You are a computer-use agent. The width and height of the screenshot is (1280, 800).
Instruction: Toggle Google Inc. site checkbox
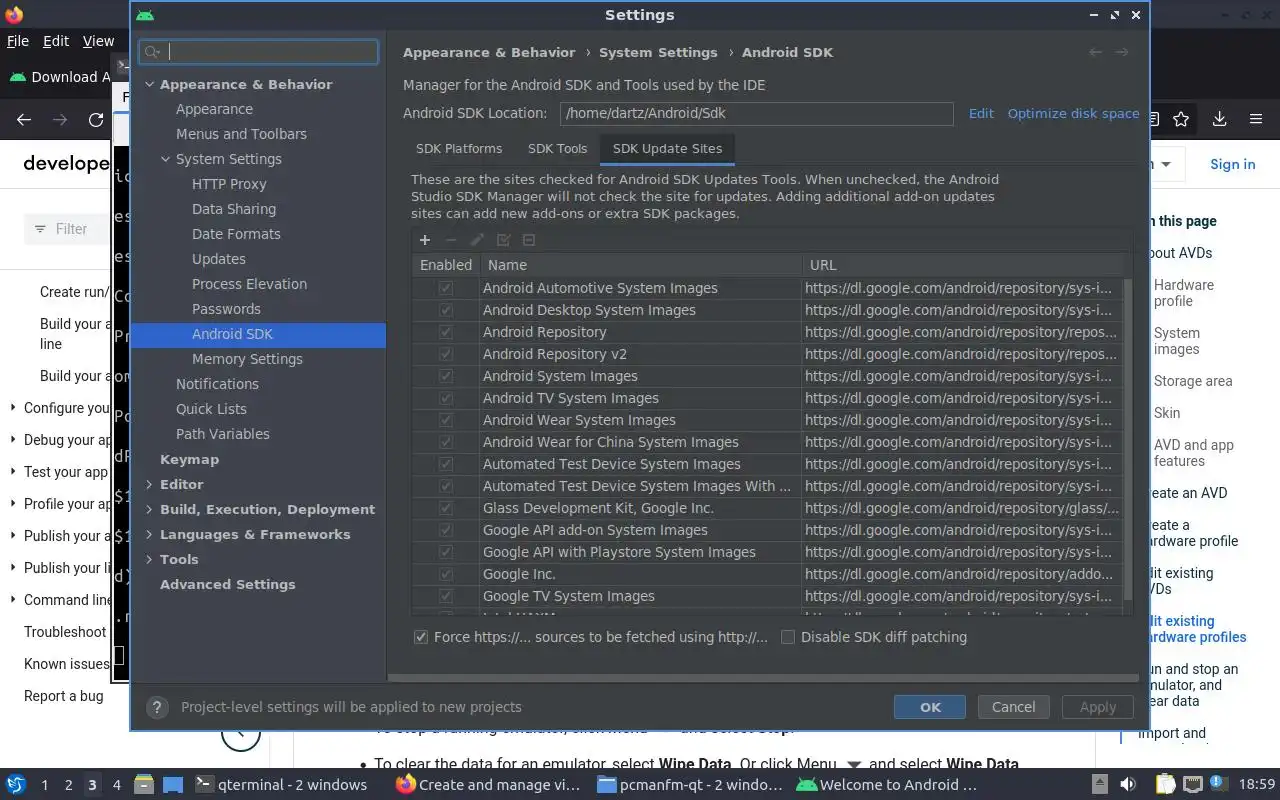[446, 574]
